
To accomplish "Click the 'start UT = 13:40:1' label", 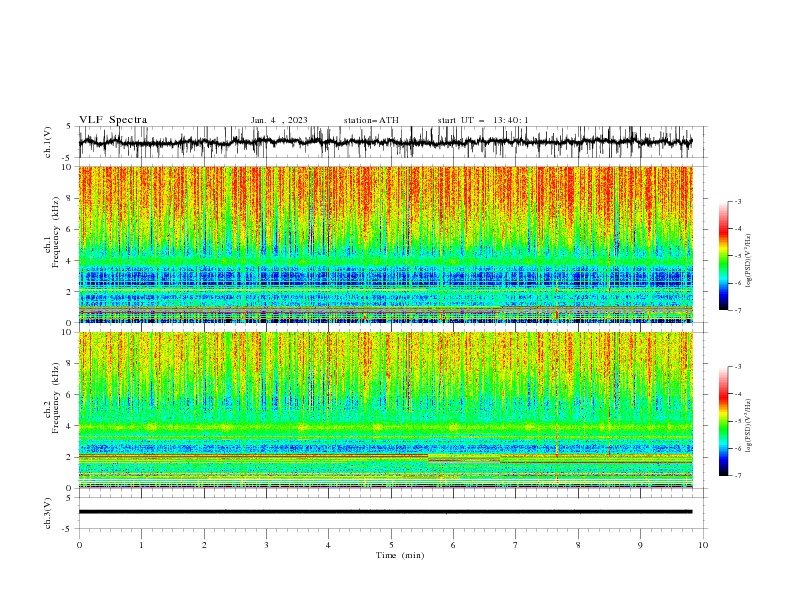I will coord(483,120).
